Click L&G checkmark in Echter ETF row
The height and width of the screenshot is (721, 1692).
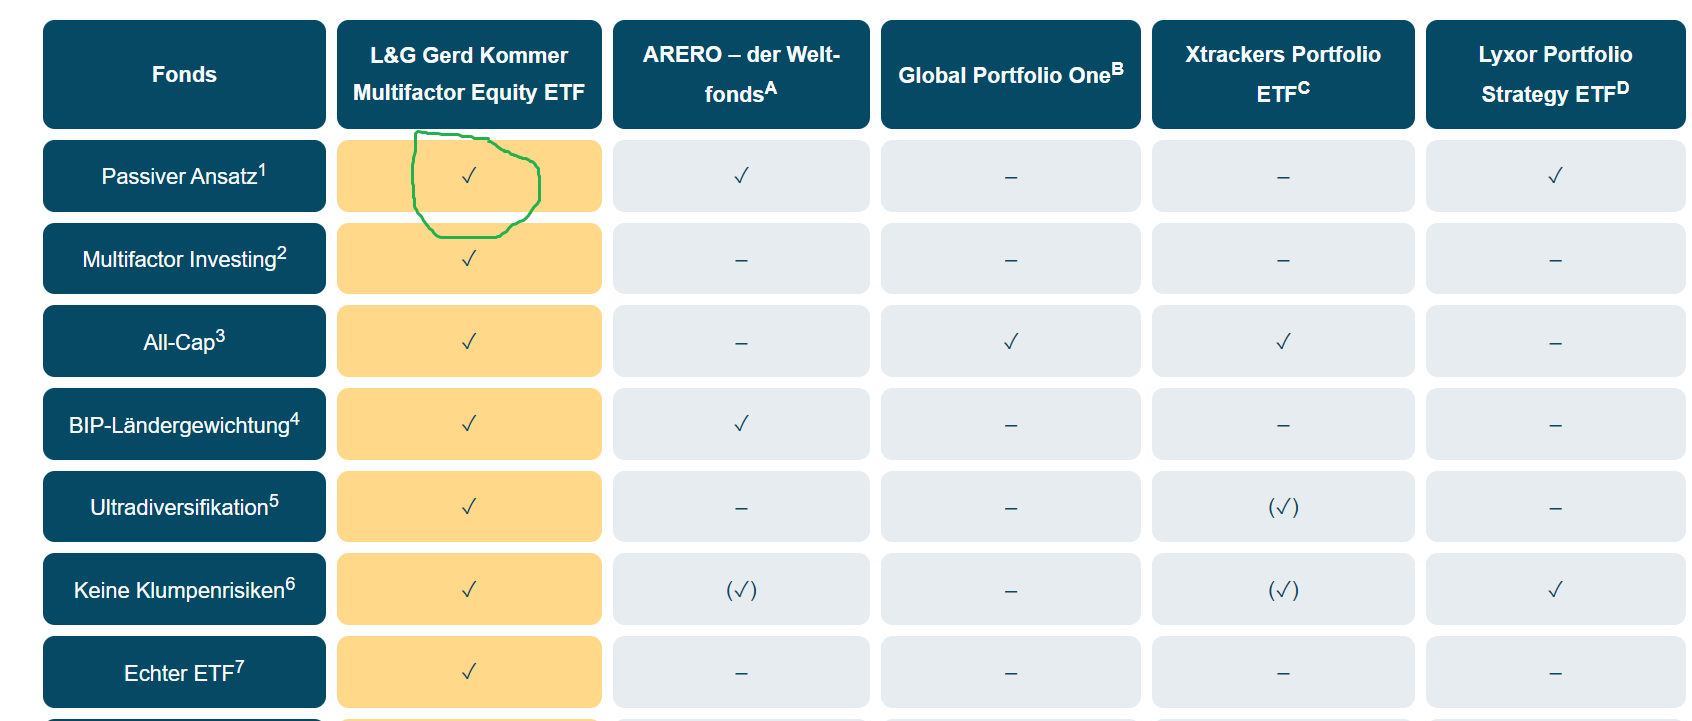[x=469, y=672]
